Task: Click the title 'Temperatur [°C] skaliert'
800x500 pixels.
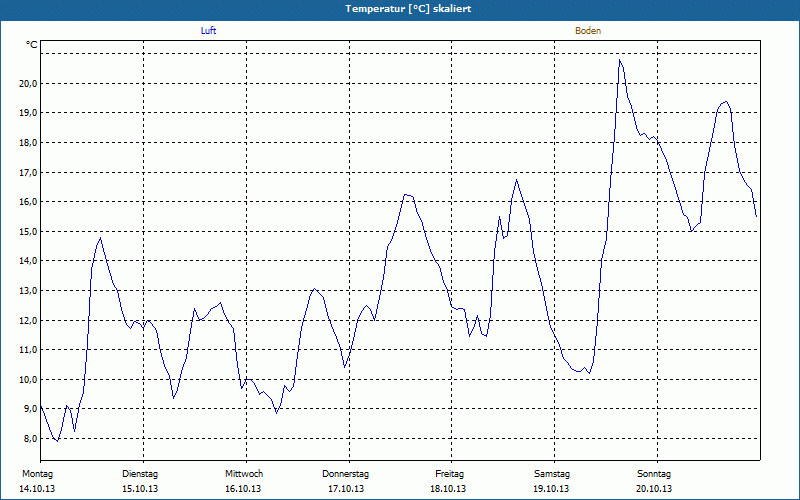Action: click(408, 9)
